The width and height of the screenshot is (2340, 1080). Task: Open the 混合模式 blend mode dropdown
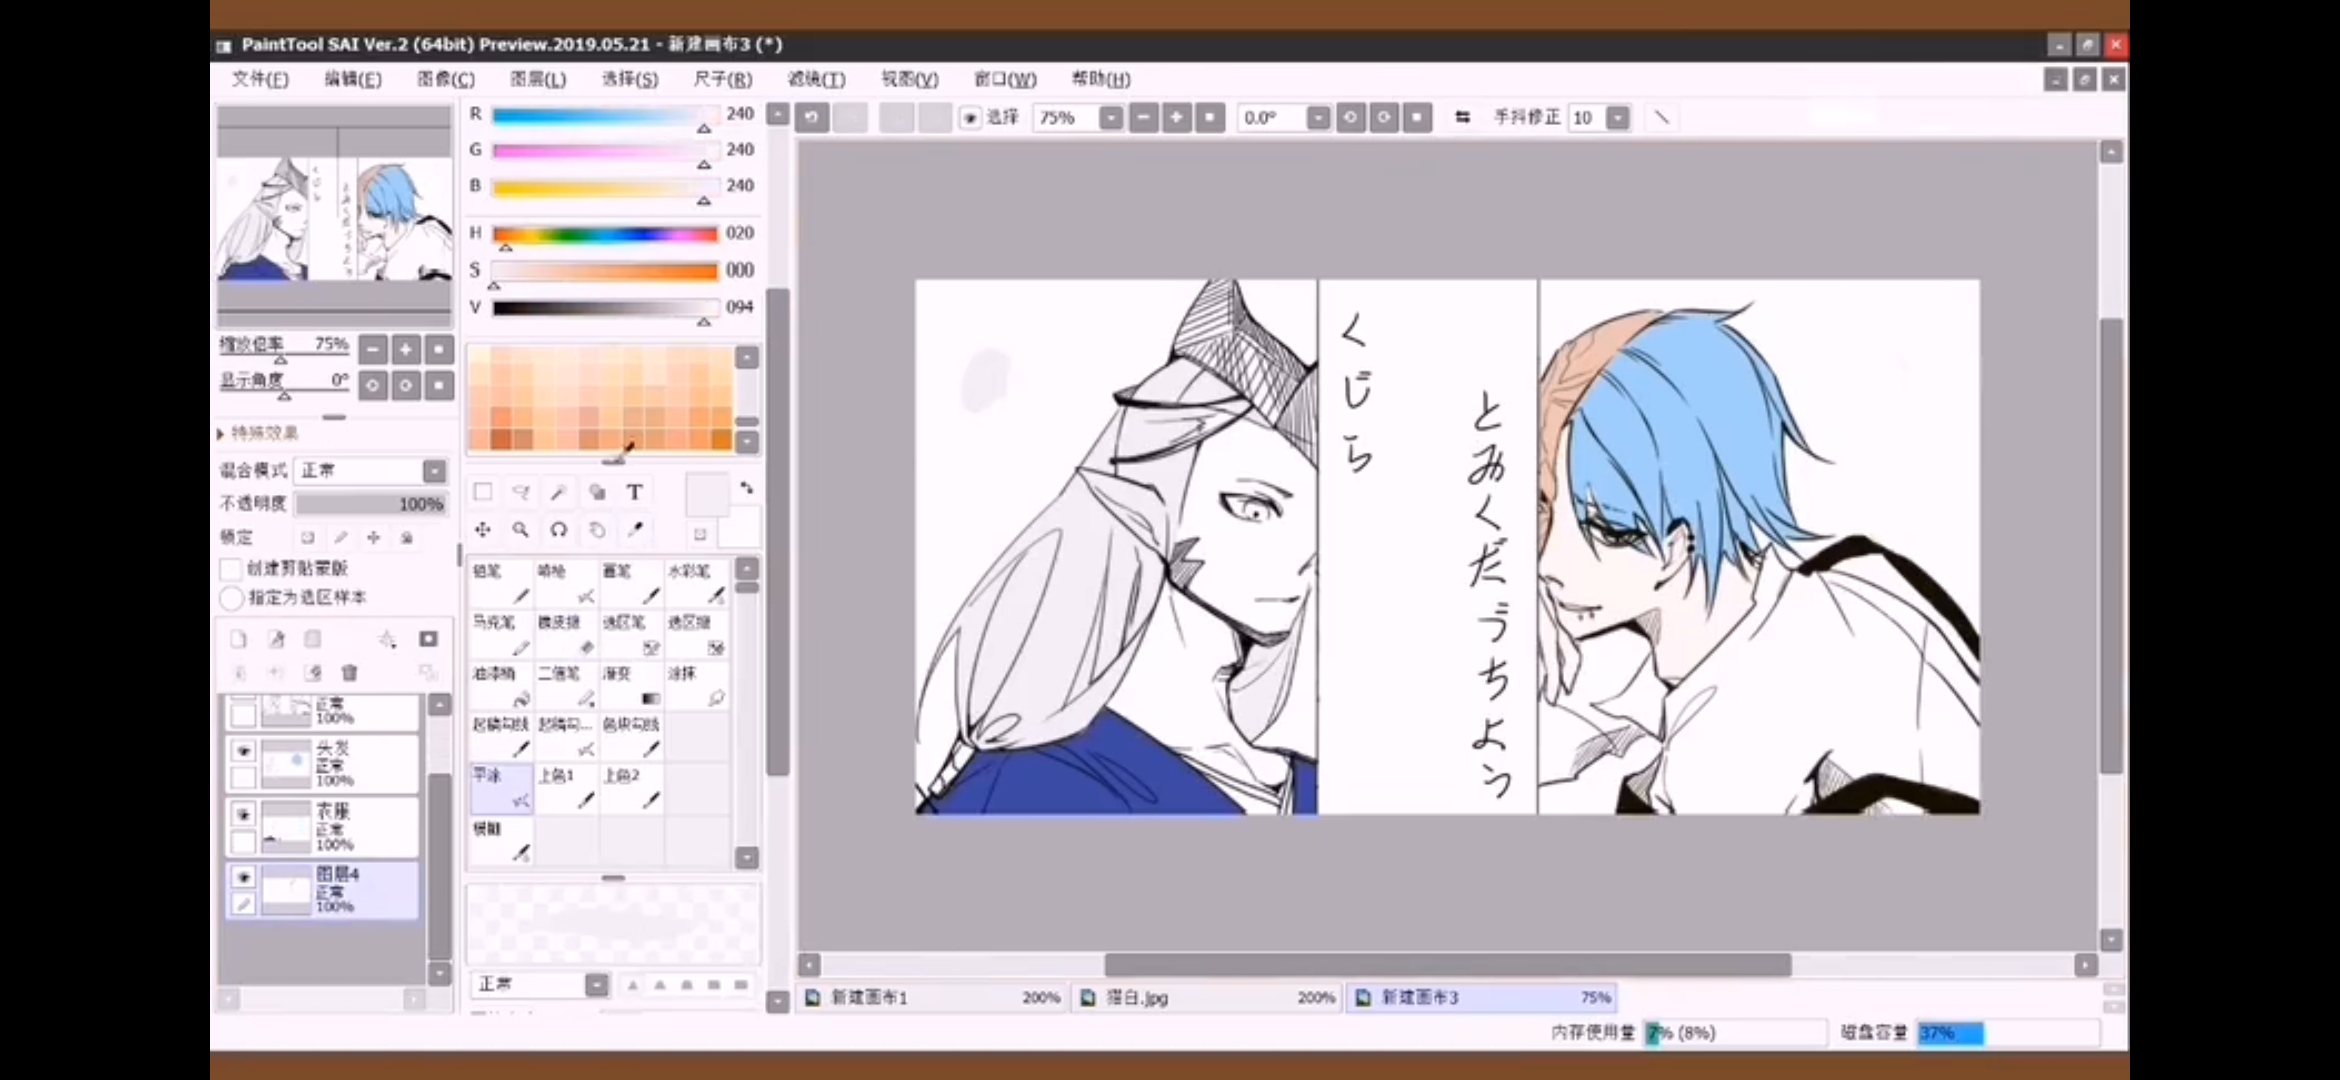tap(434, 470)
